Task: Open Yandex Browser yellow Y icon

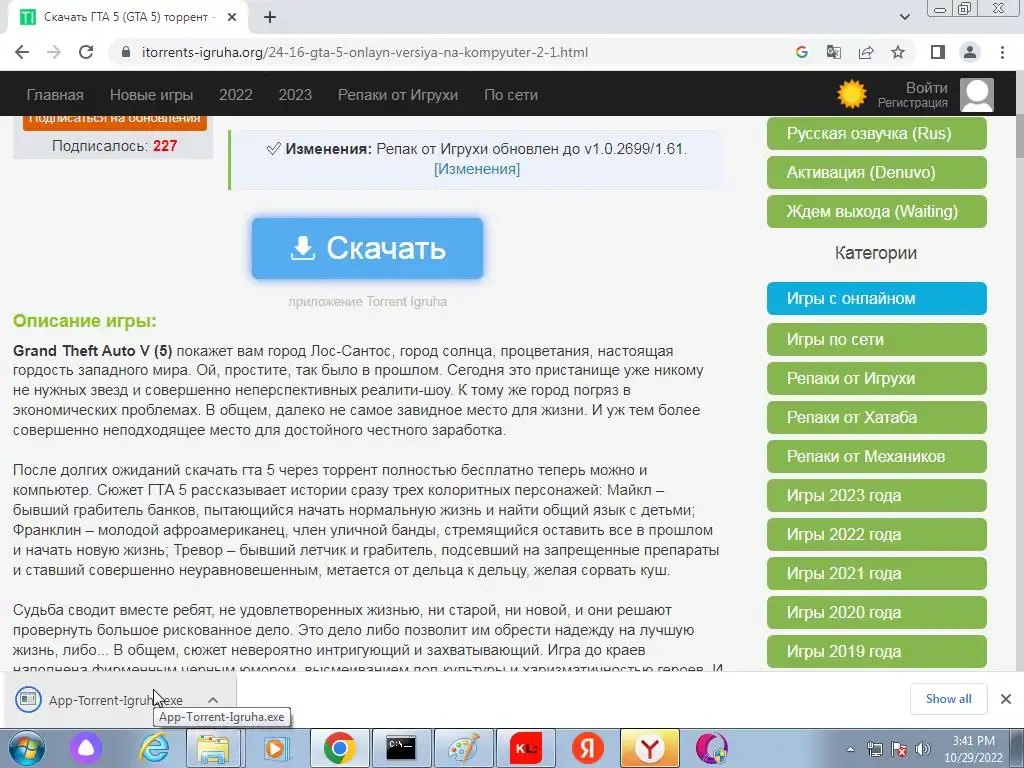Action: pos(650,748)
